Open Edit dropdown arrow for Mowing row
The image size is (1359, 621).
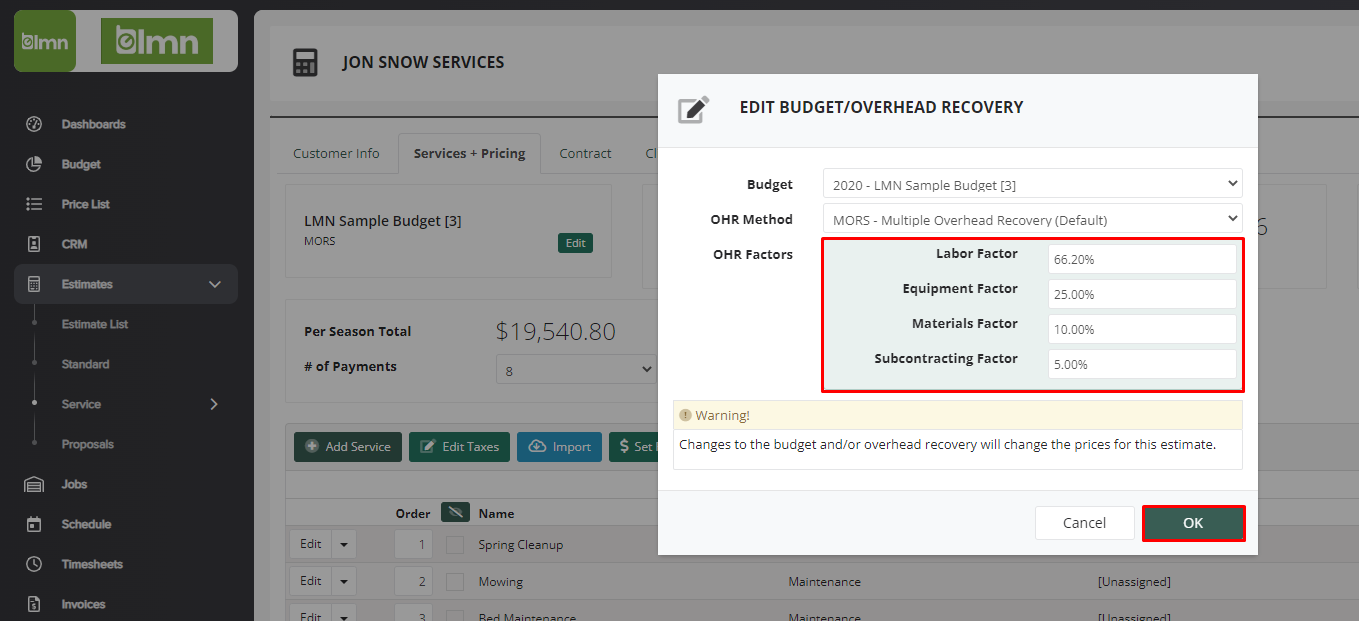(x=344, y=581)
